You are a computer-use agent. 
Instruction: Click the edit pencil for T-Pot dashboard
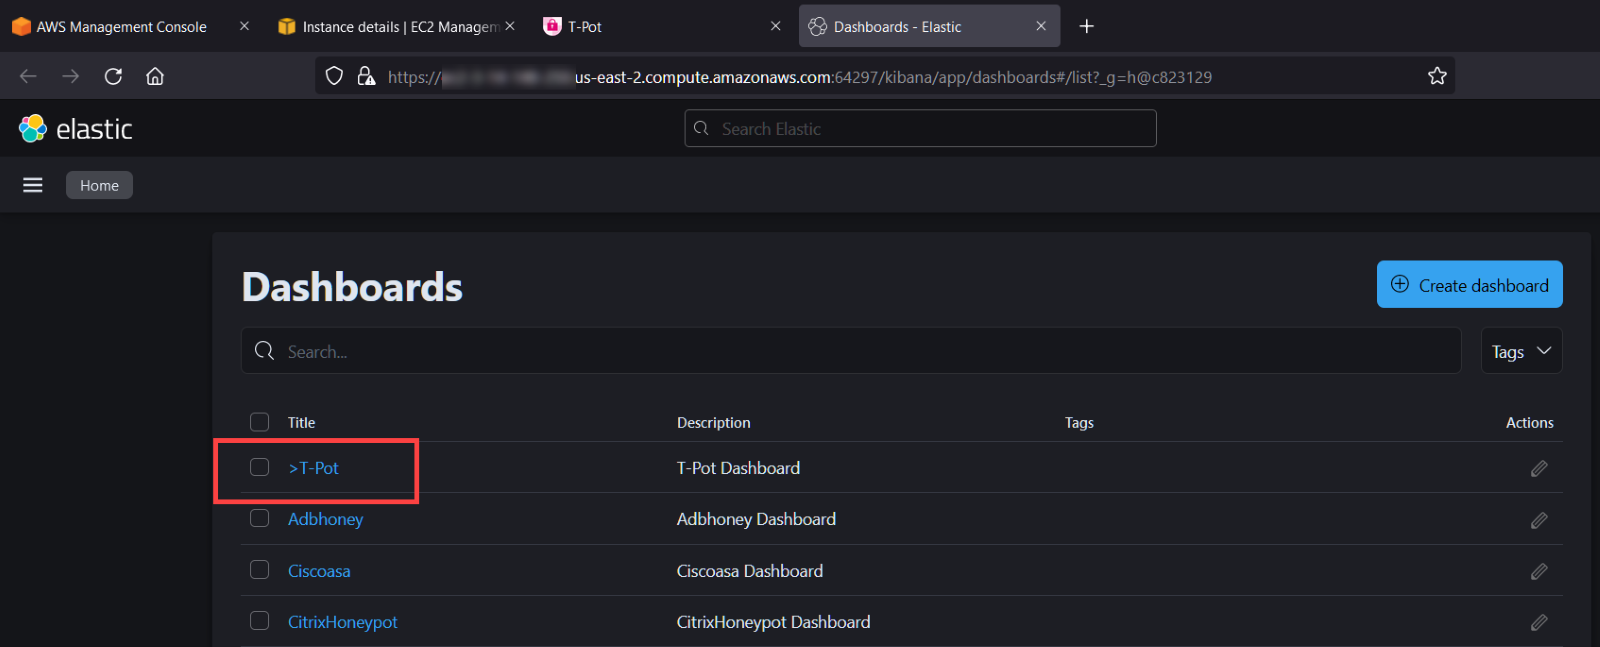point(1539,468)
